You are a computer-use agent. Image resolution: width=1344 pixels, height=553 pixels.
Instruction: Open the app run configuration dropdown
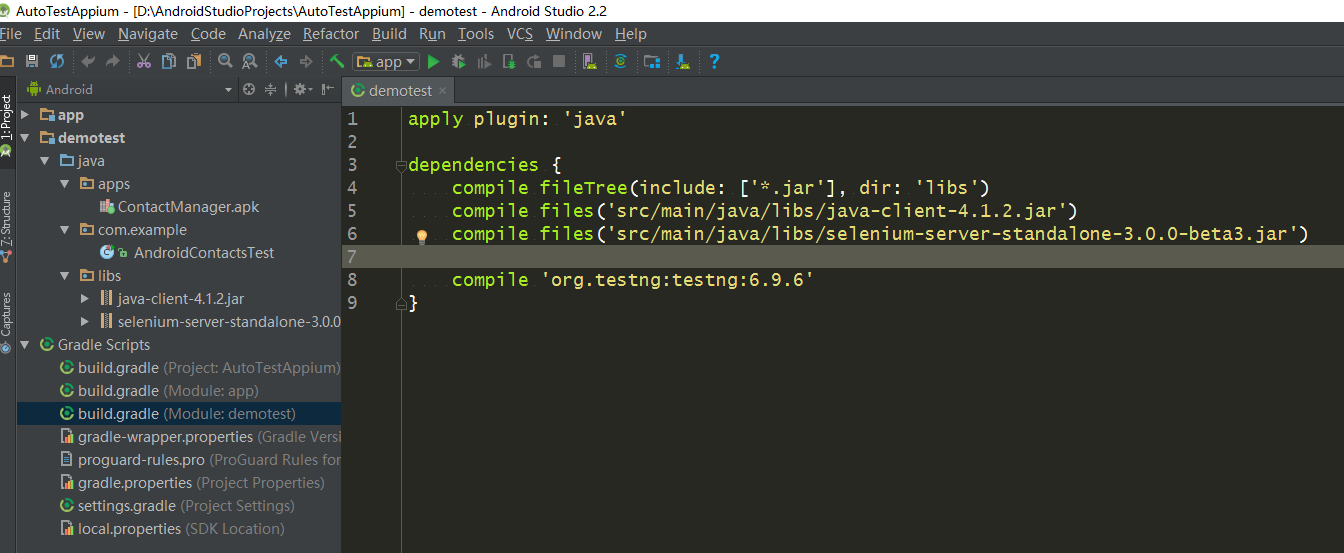click(x=385, y=61)
